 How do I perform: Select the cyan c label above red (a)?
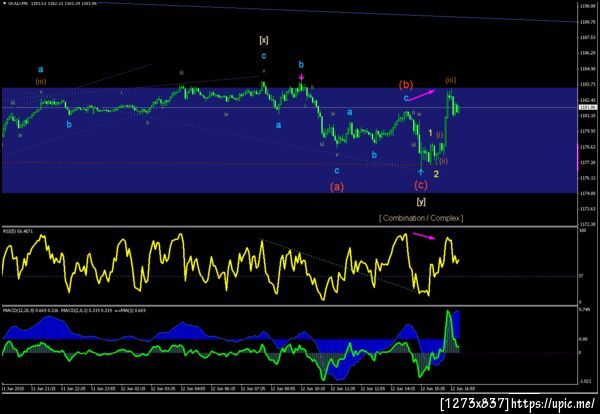tap(337, 170)
